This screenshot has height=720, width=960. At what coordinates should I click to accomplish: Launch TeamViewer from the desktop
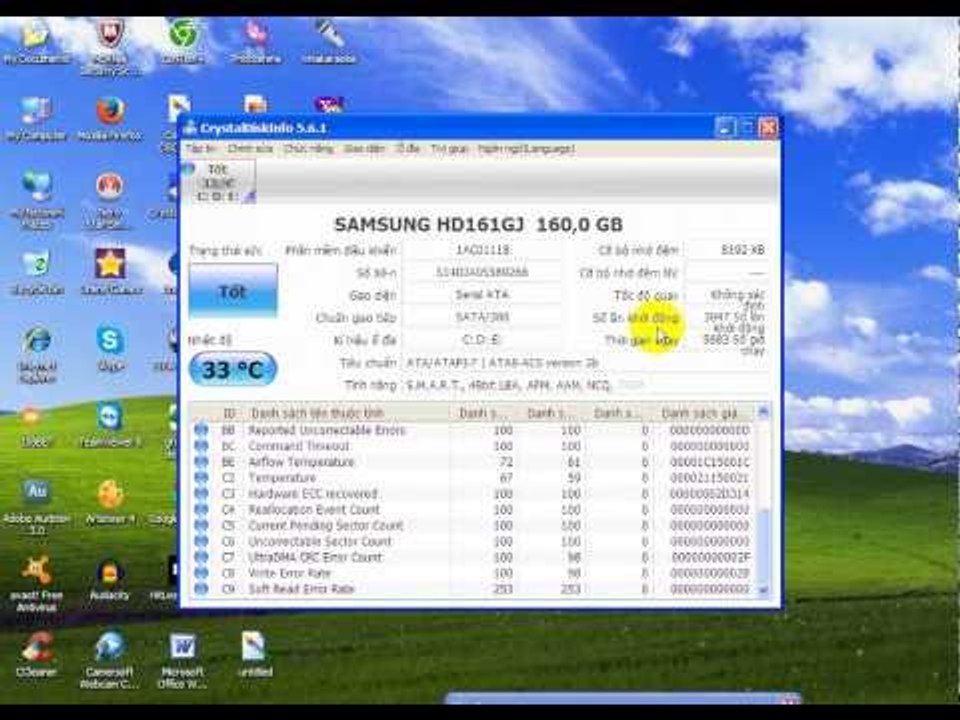(110, 424)
